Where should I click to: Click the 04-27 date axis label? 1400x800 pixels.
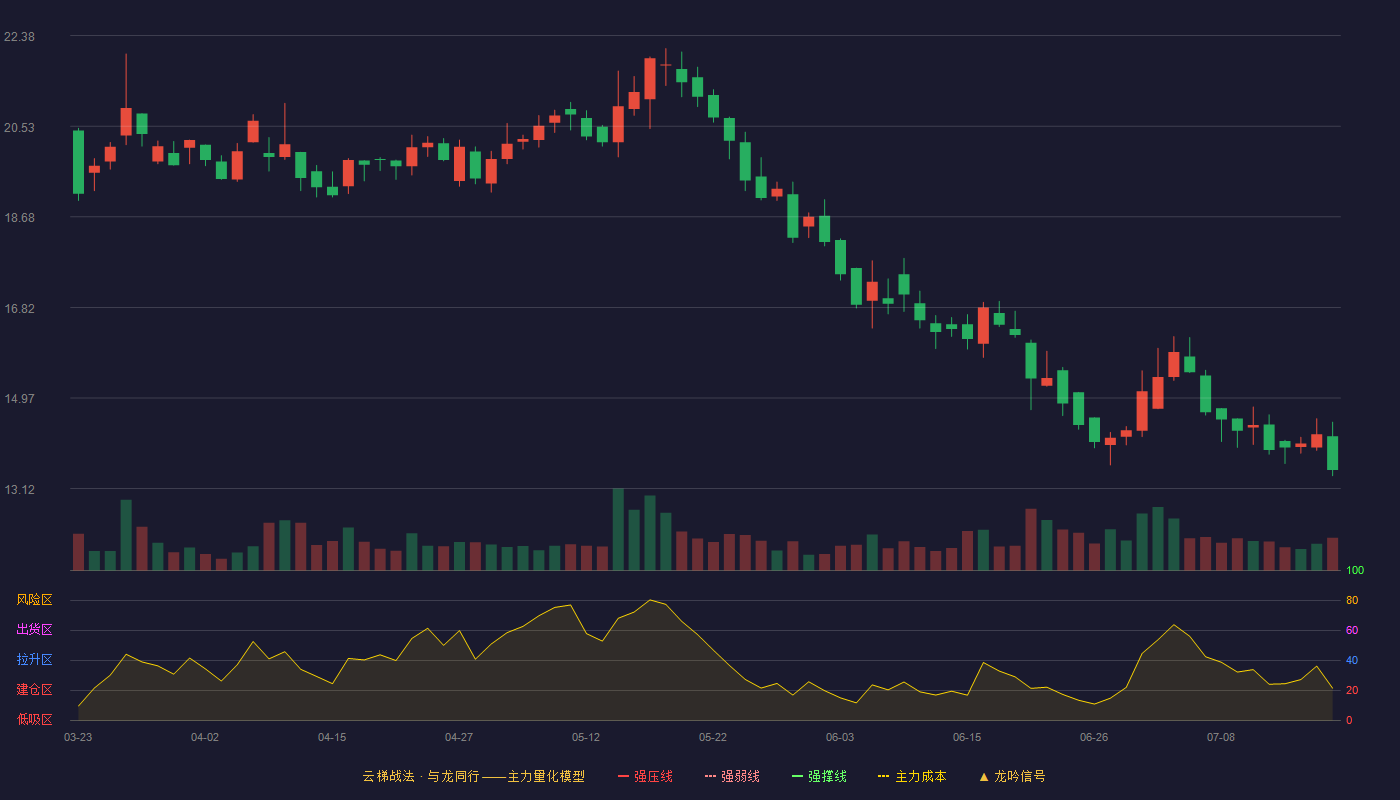[459, 737]
